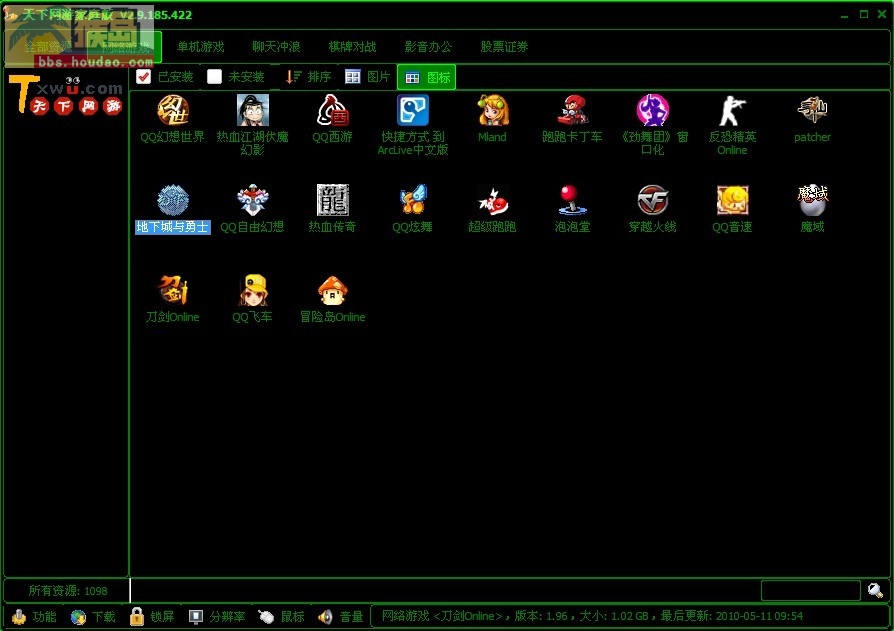Click the 刀剑Online version status text
894x631 pixels.
tap(592, 616)
